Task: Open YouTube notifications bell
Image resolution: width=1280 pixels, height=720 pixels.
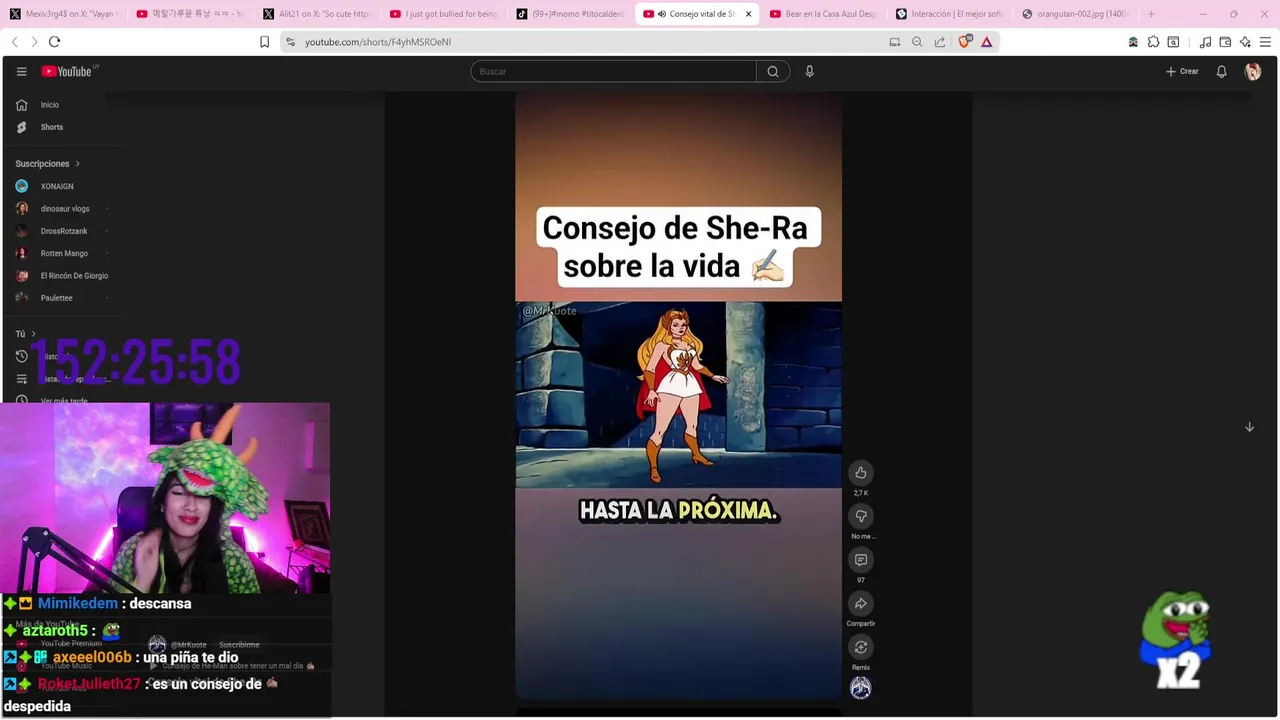Action: point(1221,71)
